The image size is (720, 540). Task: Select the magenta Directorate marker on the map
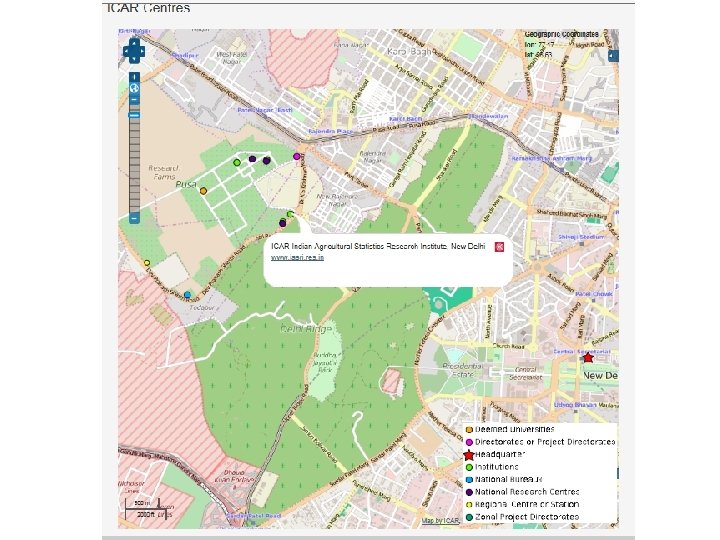pyautogui.click(x=297, y=157)
